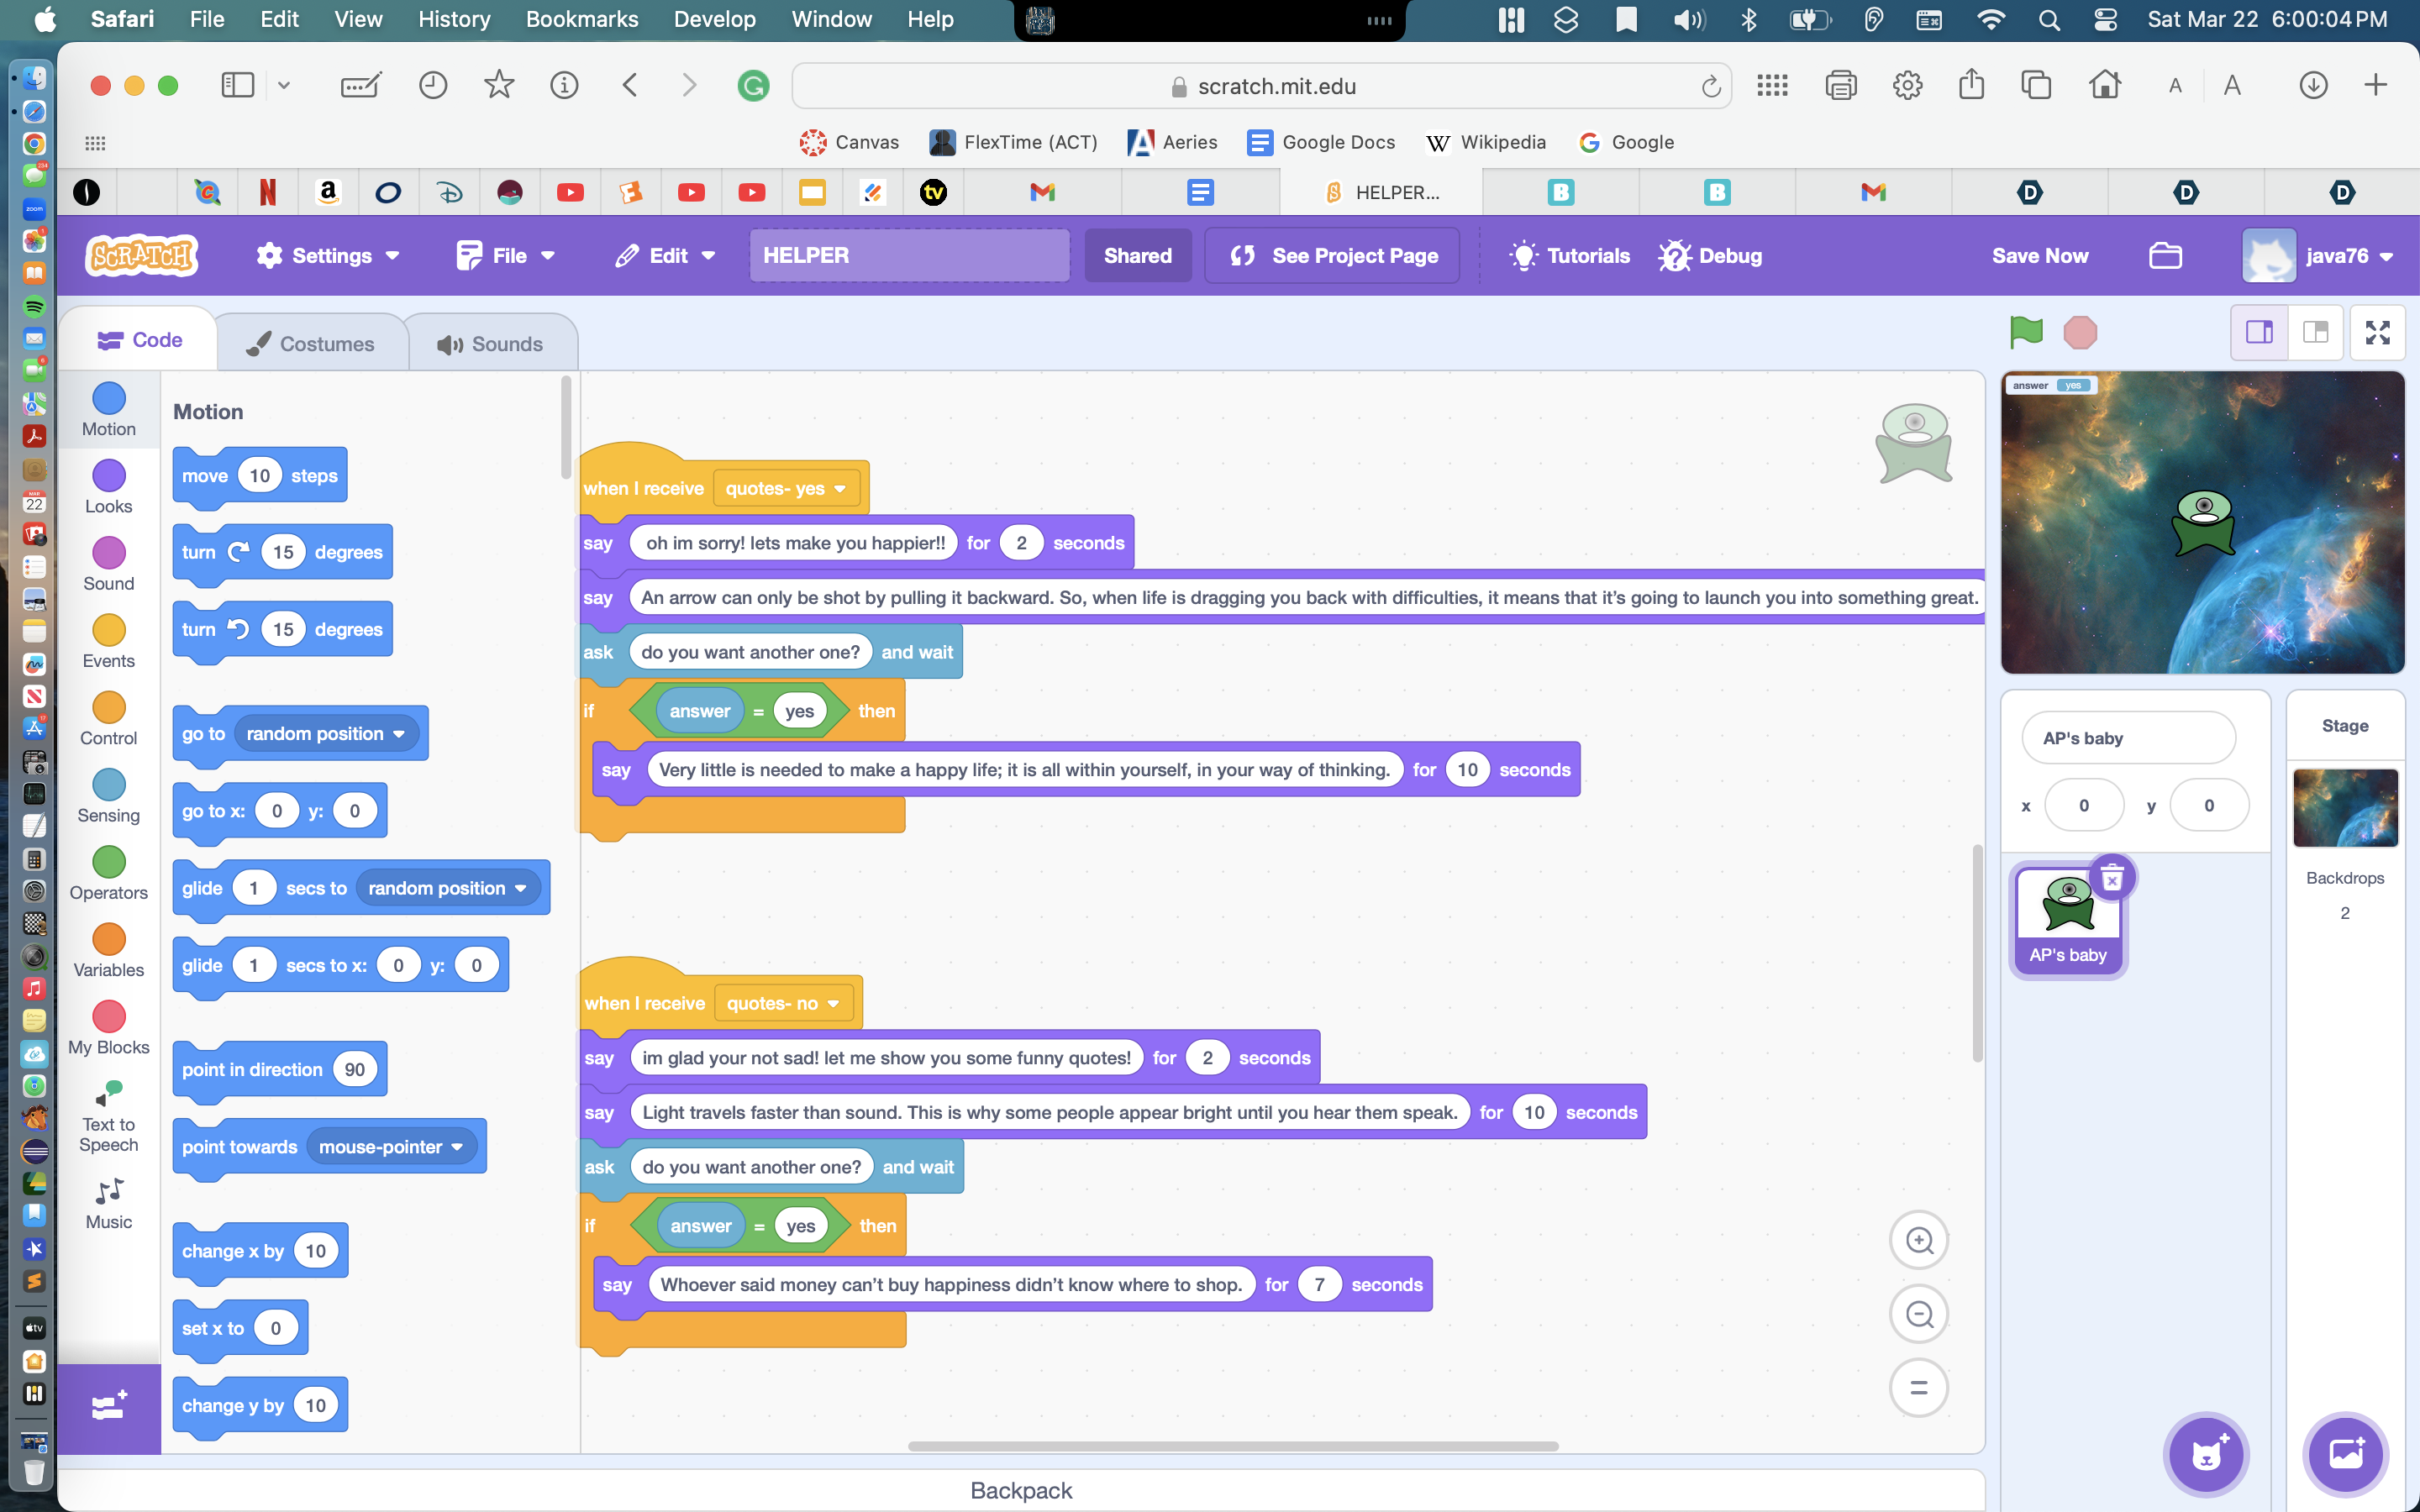Open the Add Extension button
Viewport: 2420px width, 1512px height.
pyautogui.click(x=108, y=1407)
